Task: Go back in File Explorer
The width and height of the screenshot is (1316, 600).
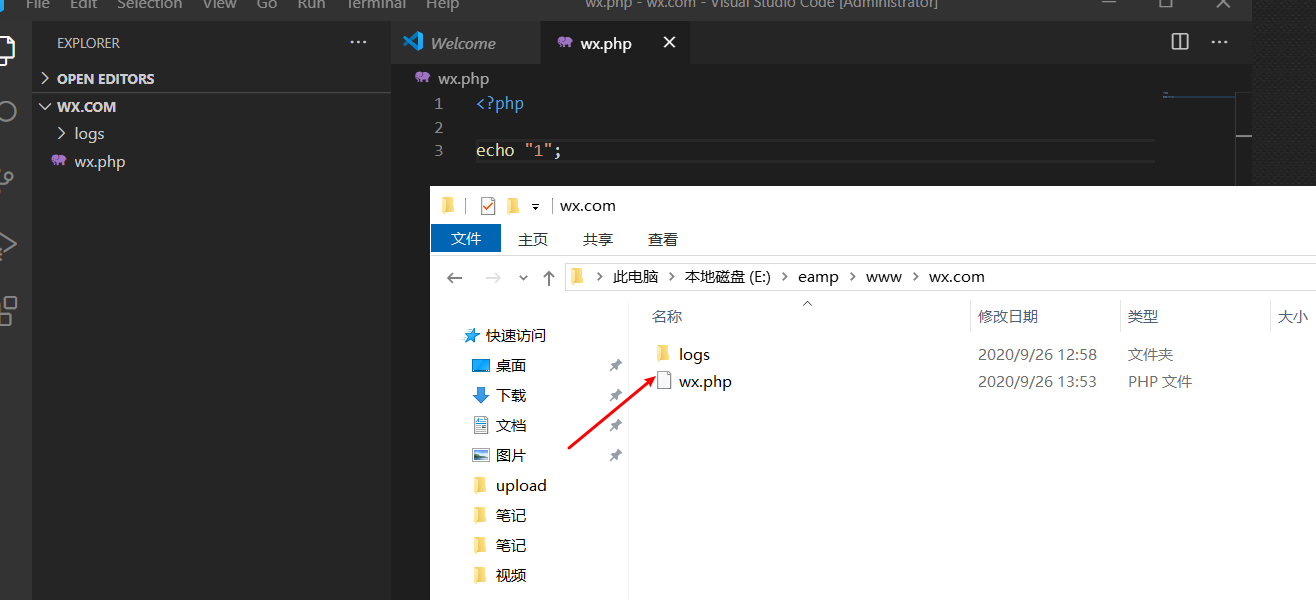Action: coord(455,278)
